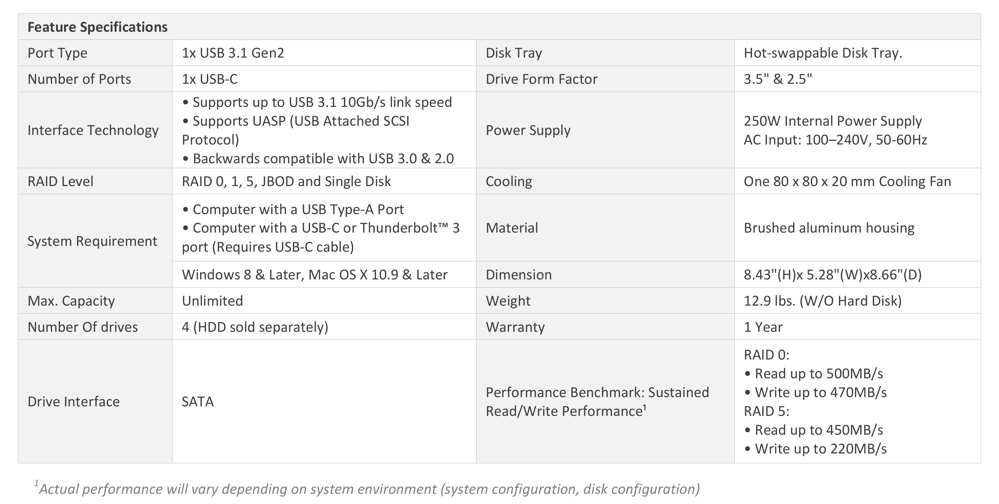The height and width of the screenshot is (504, 999).
Task: Select the Max. Capacity Unlimited value
Action: pyautogui.click(x=212, y=301)
